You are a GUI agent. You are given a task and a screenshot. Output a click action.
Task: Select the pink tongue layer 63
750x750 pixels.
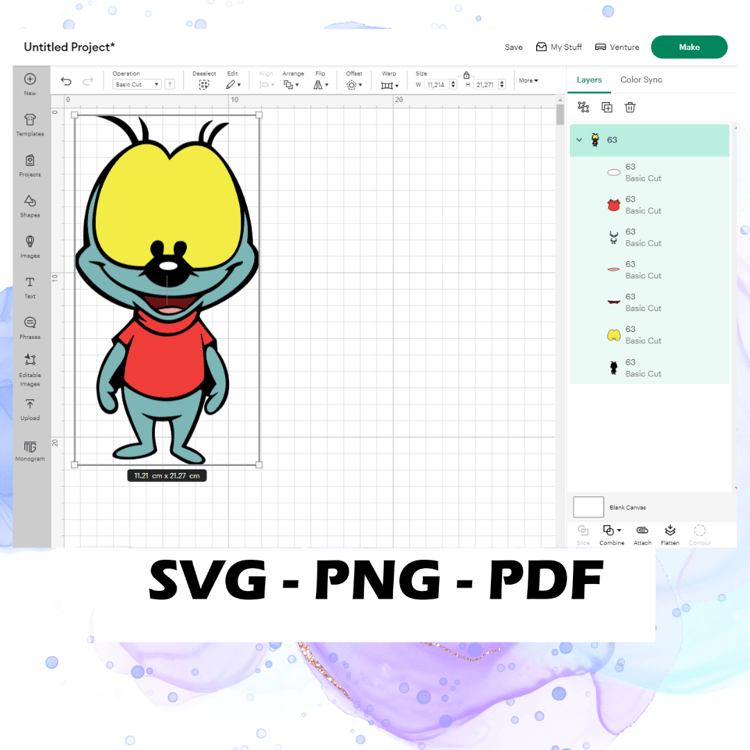tap(650, 270)
